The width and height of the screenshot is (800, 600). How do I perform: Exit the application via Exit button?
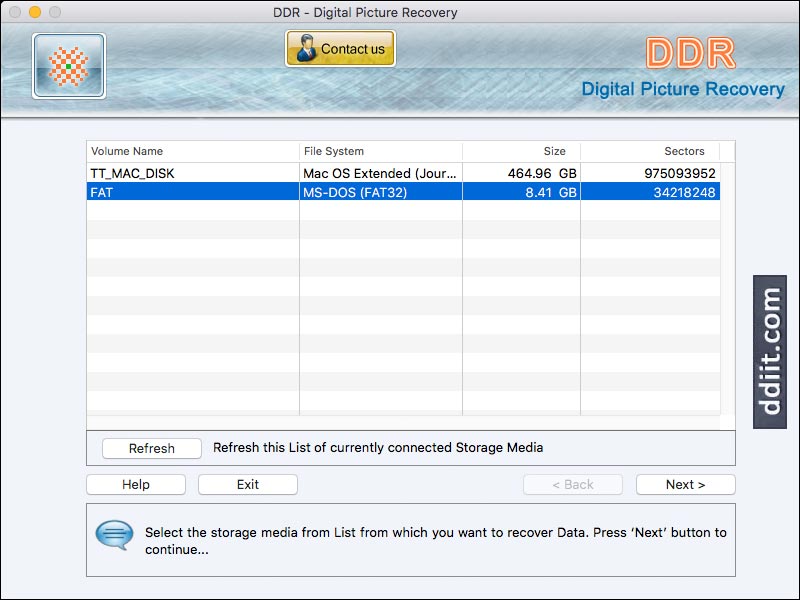tap(247, 484)
